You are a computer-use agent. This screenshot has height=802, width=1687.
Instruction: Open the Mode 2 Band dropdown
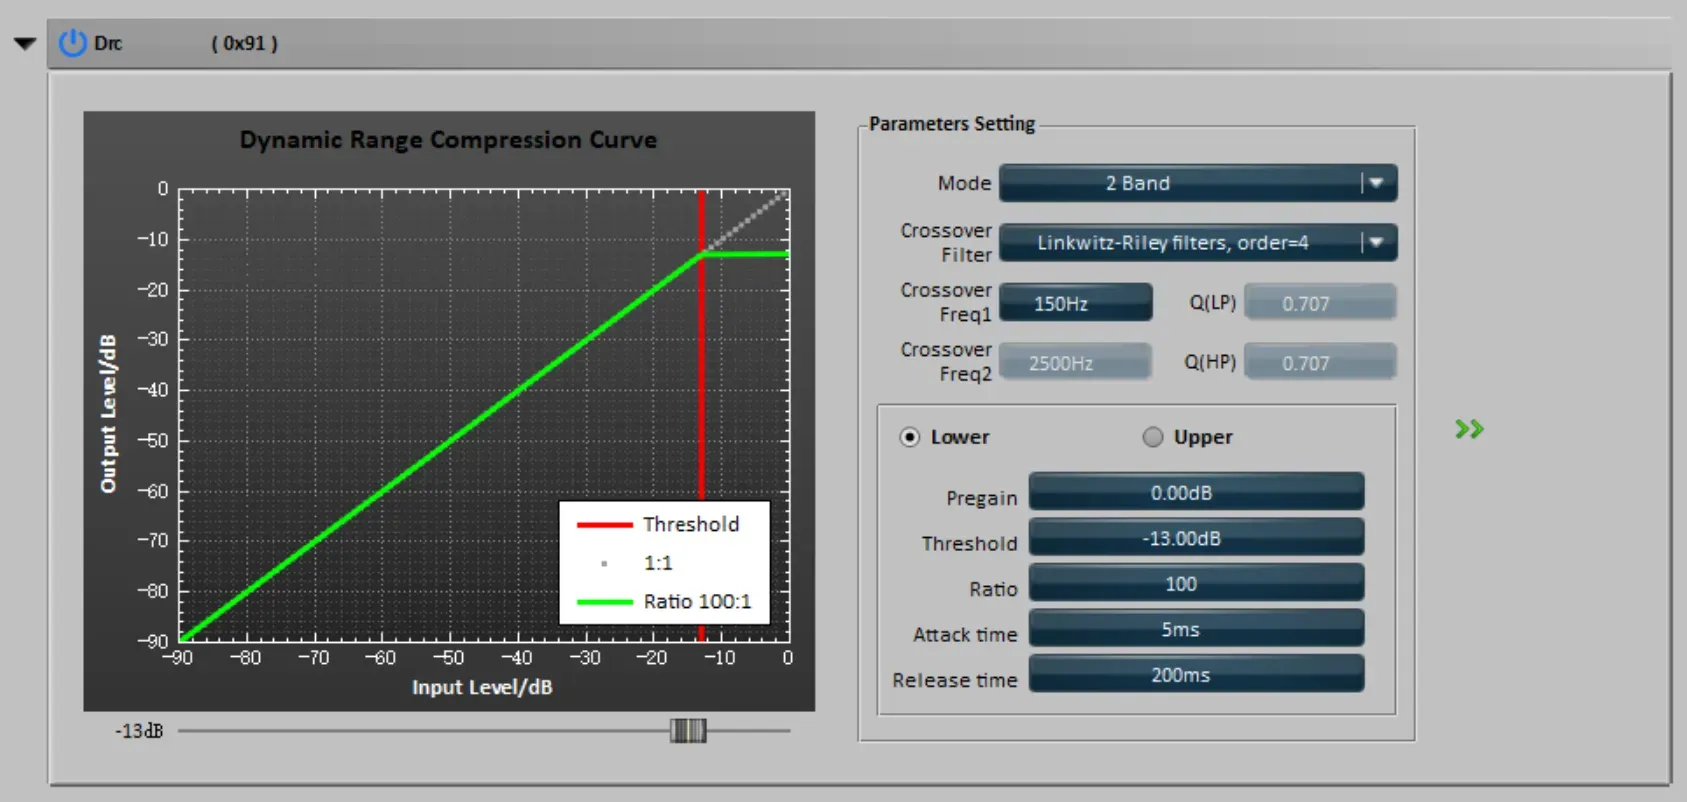(x=1198, y=183)
